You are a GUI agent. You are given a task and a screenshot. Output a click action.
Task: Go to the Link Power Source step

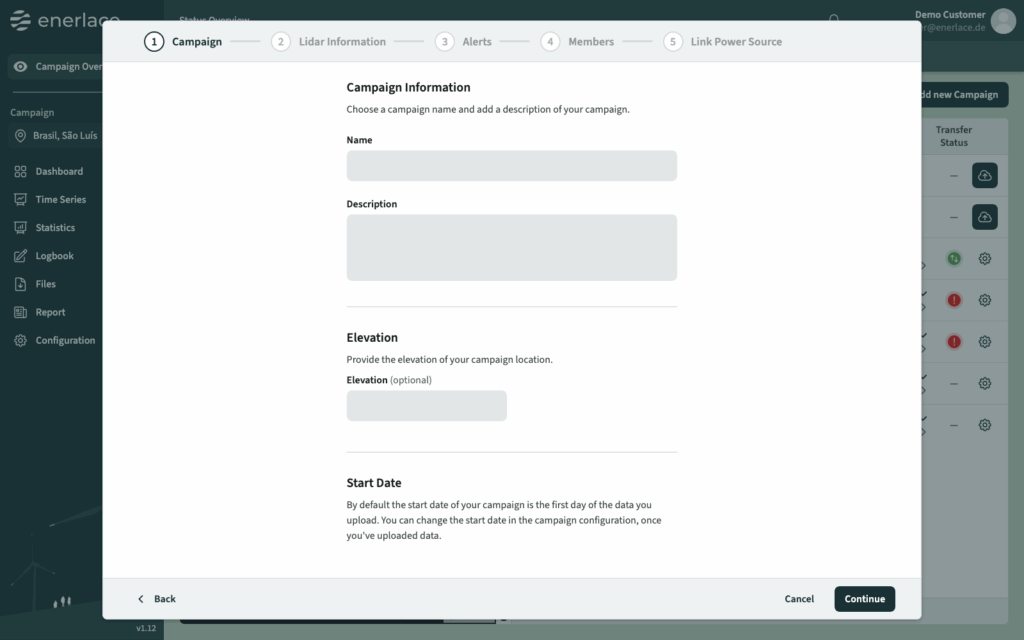pyautogui.click(x=723, y=42)
